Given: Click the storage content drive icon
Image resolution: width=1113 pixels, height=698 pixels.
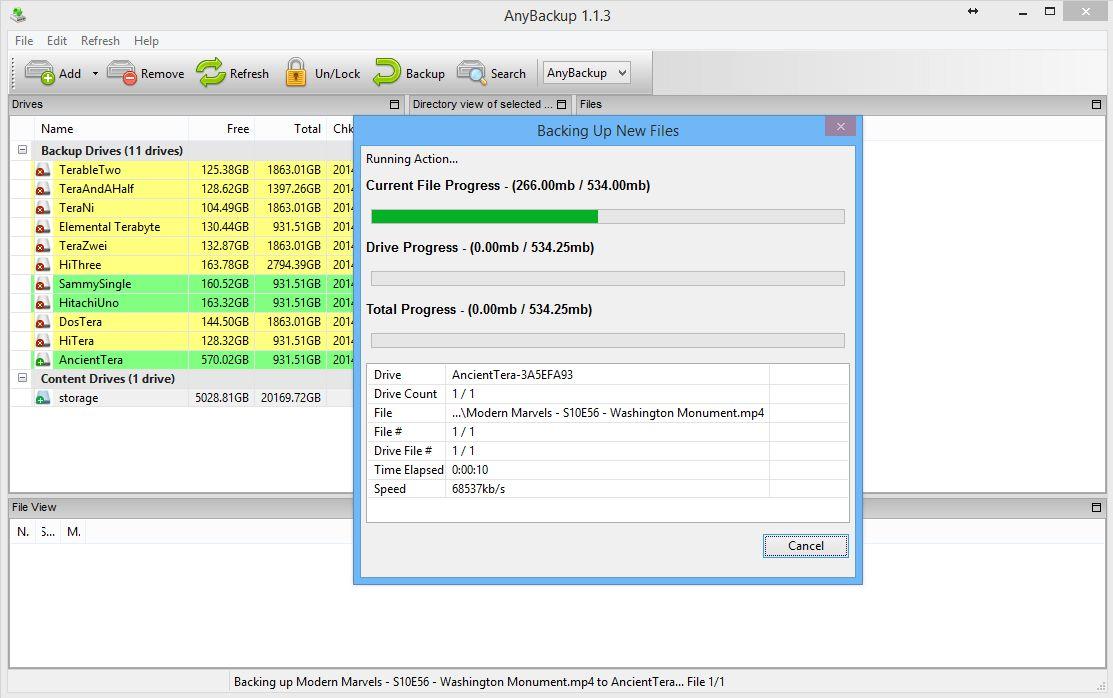Looking at the screenshot, I should point(43,398).
